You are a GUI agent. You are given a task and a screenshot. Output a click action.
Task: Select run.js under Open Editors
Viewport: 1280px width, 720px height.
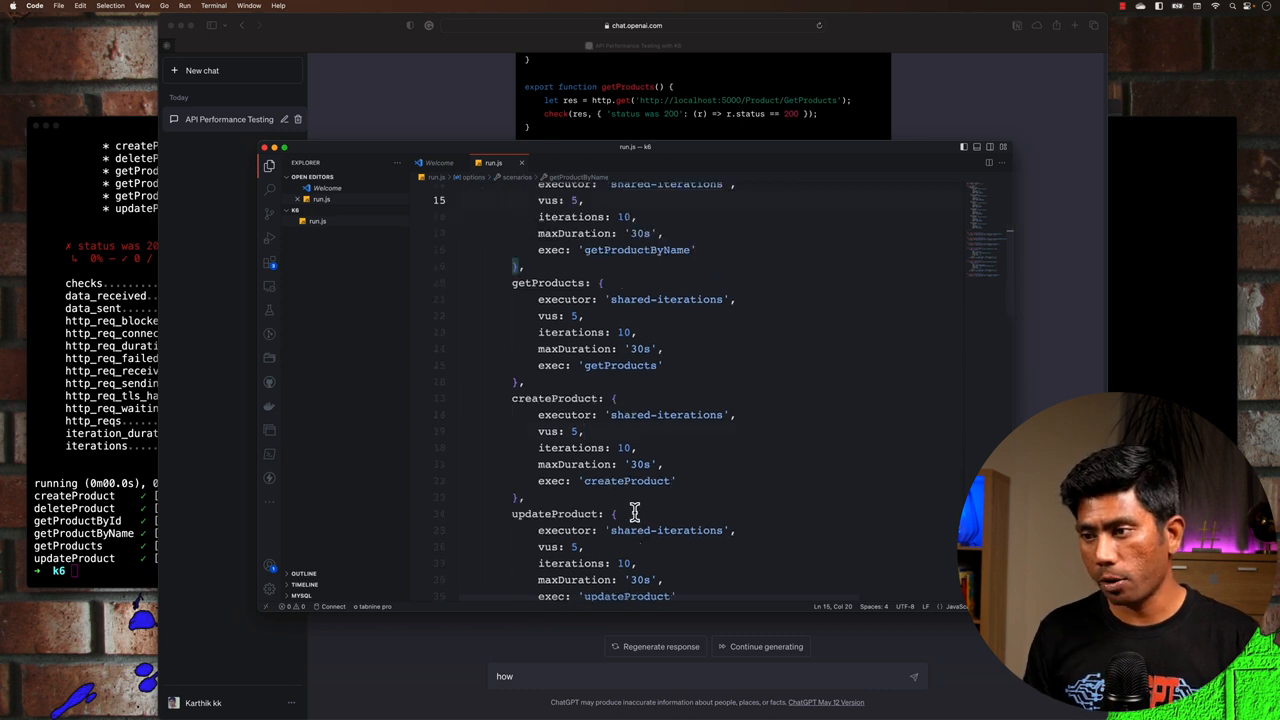coord(321,199)
